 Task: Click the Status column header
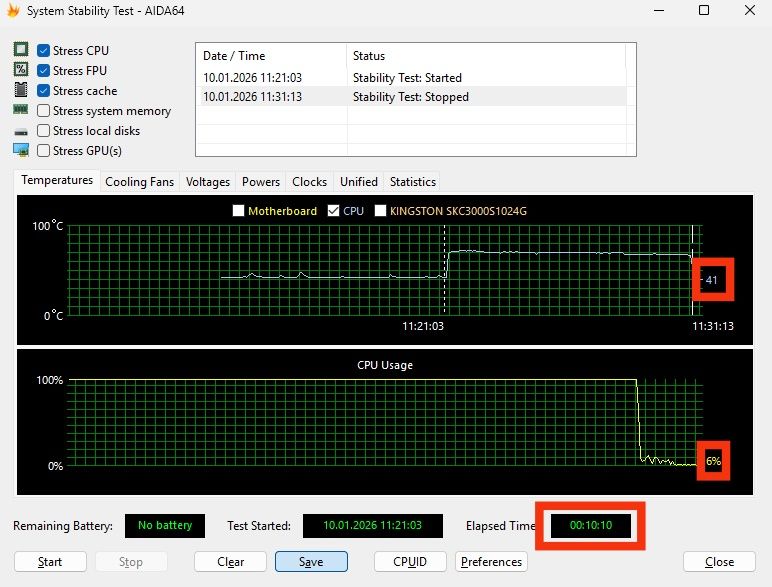click(x=486, y=56)
